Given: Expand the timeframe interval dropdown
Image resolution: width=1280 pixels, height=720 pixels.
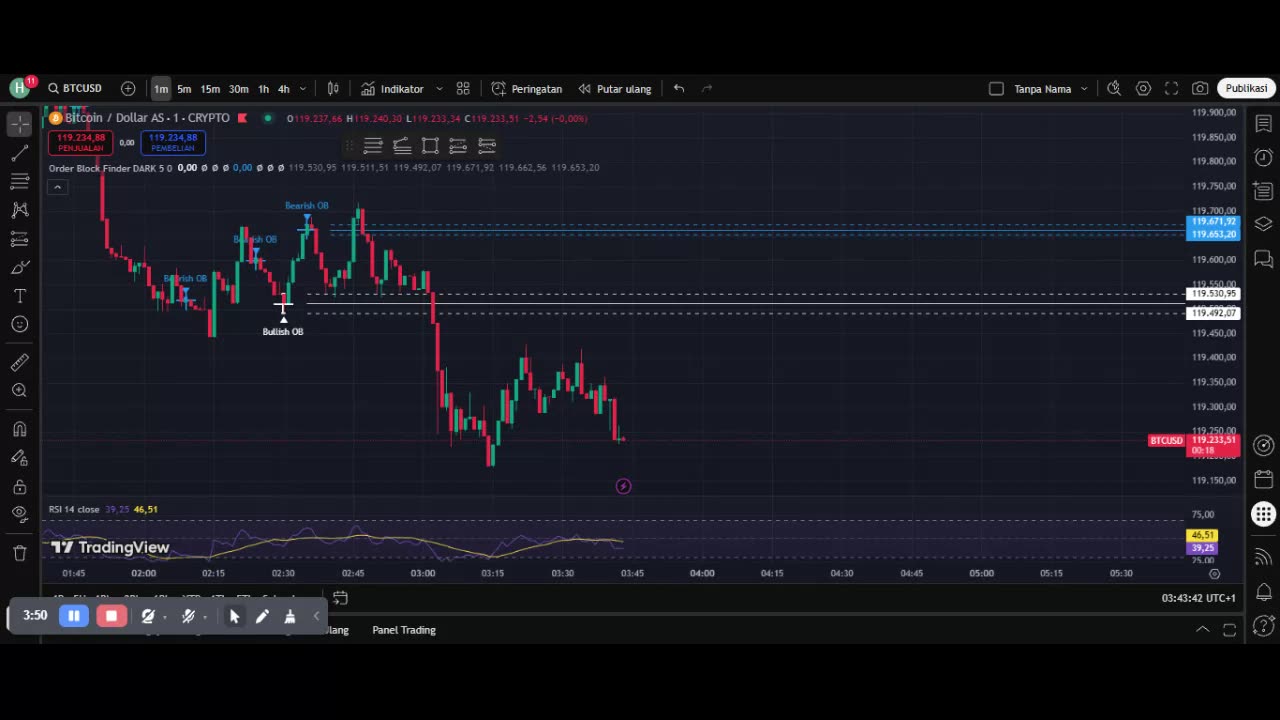Looking at the screenshot, I should pos(303,89).
